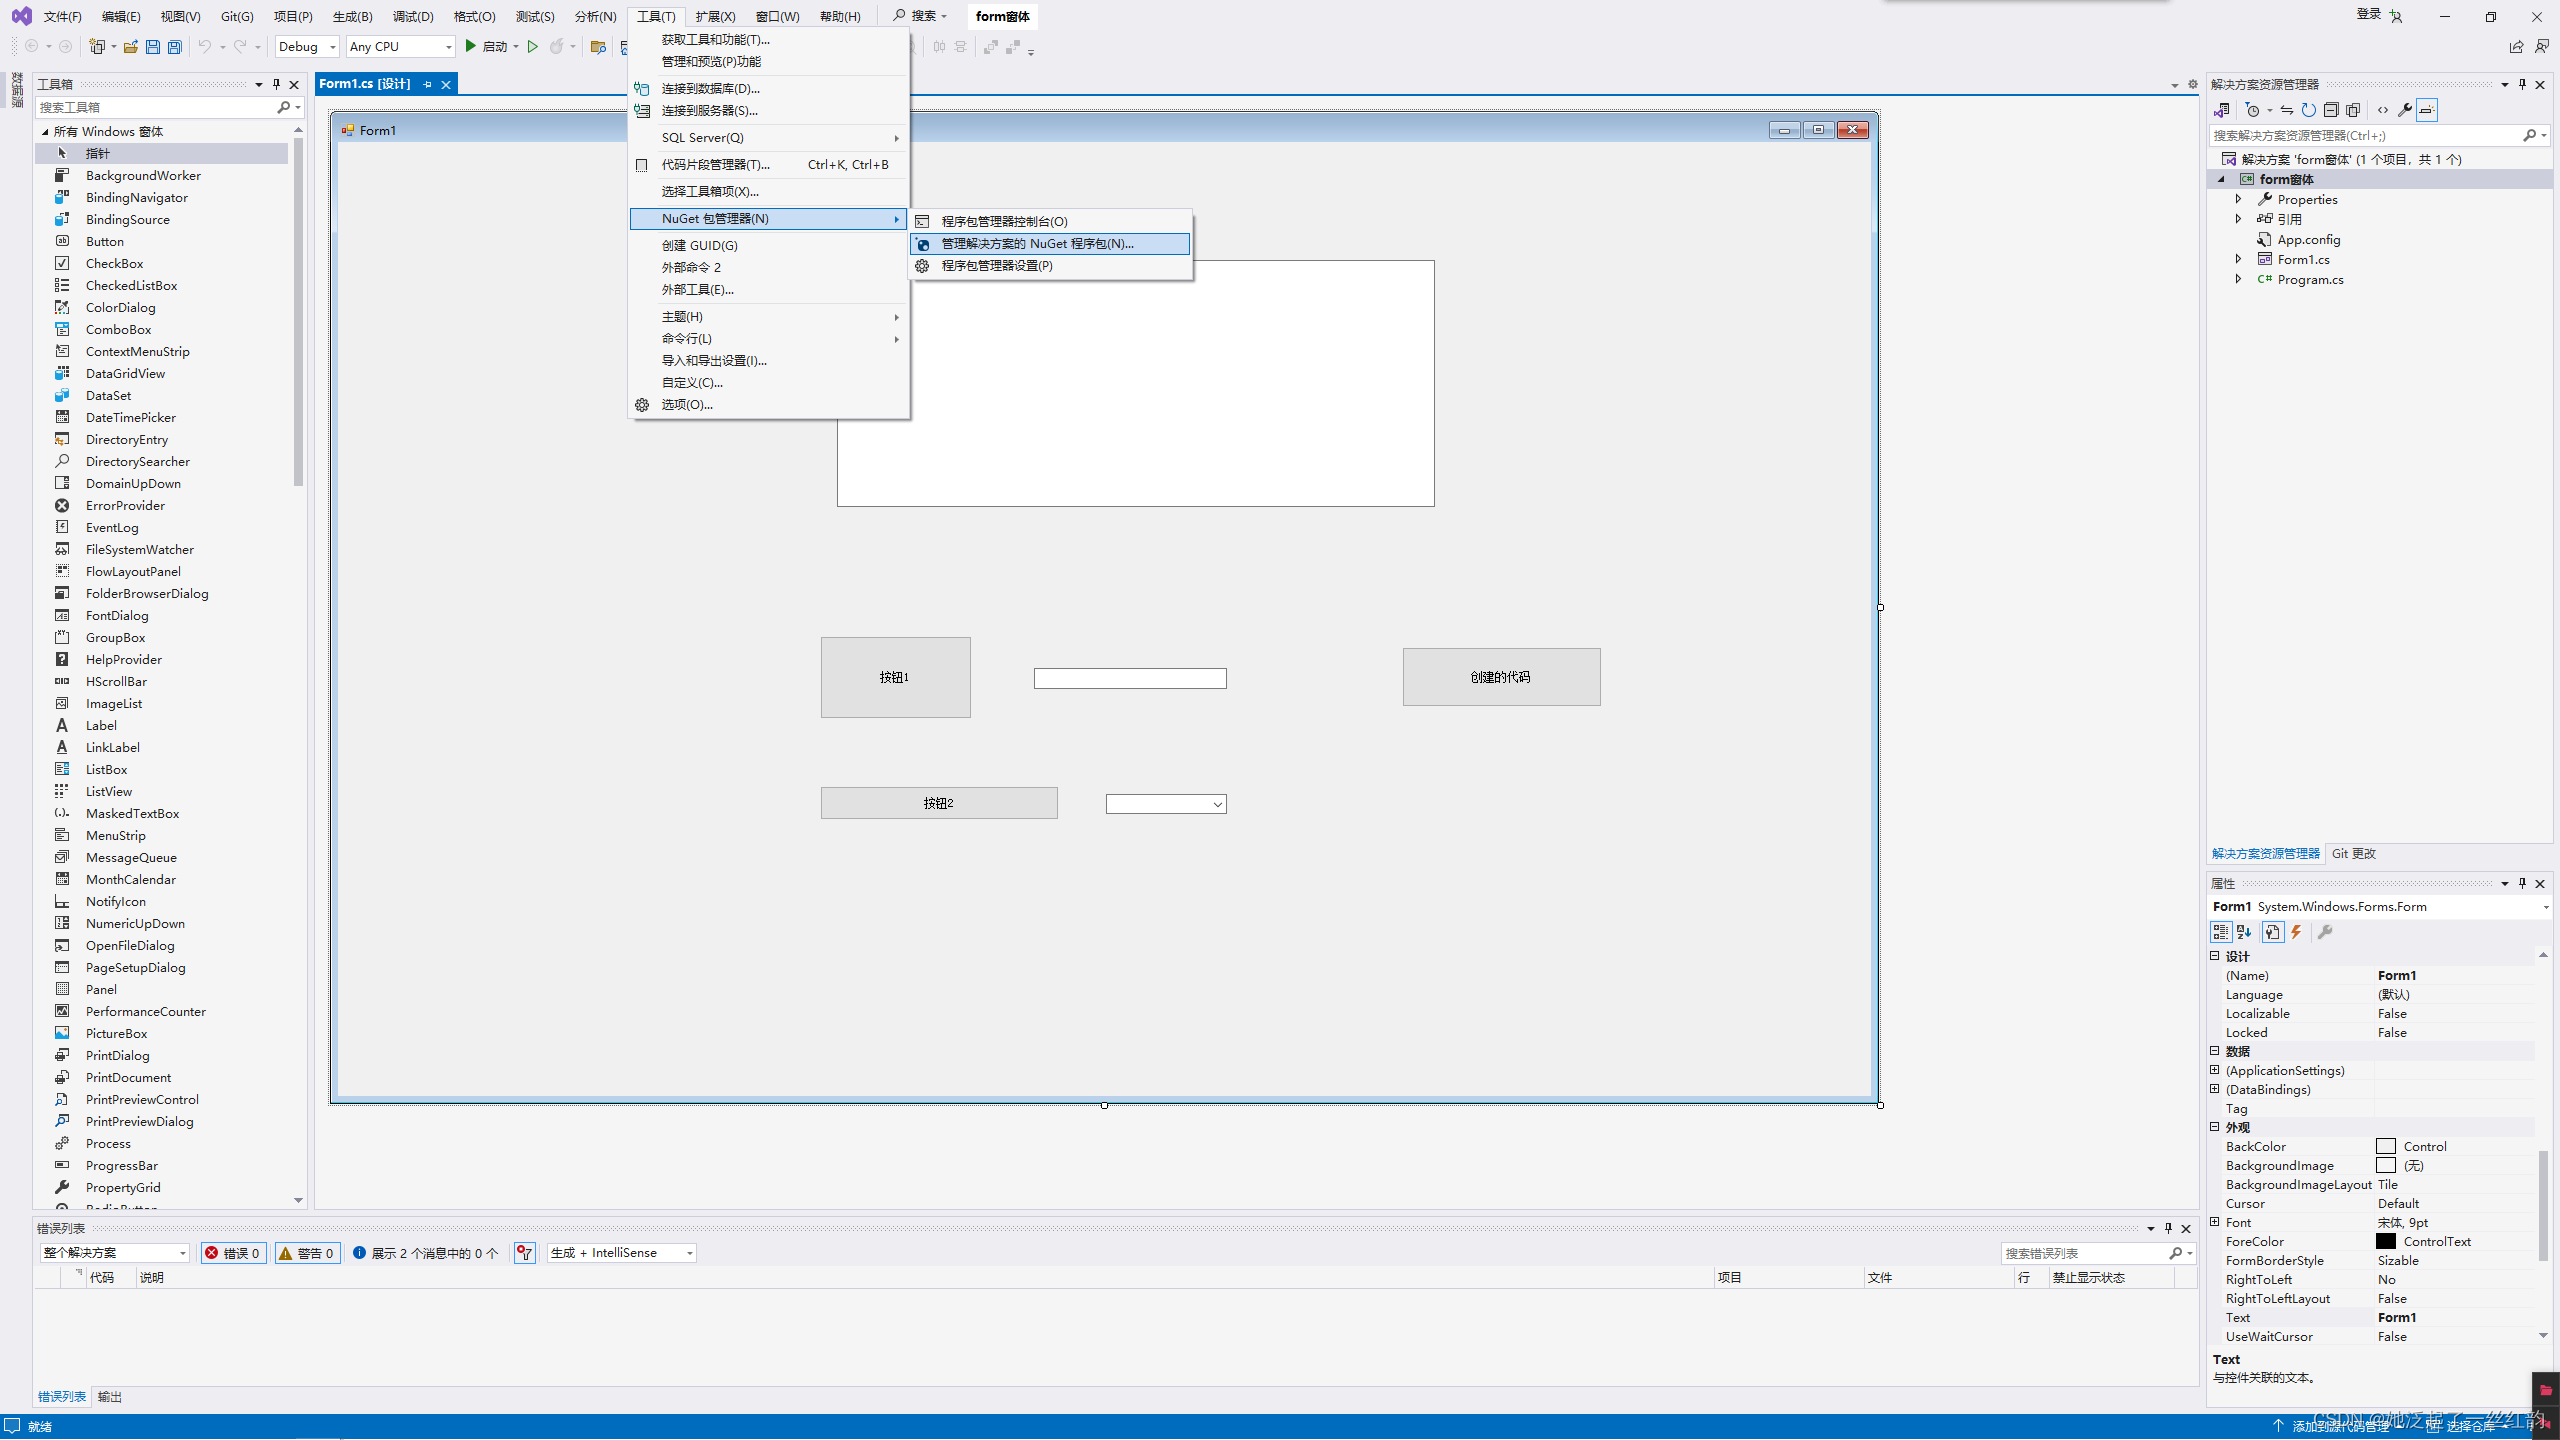Viewport: 2560px width, 1440px height.
Task: Open the Options entry in Tools menu
Action: (x=687, y=405)
